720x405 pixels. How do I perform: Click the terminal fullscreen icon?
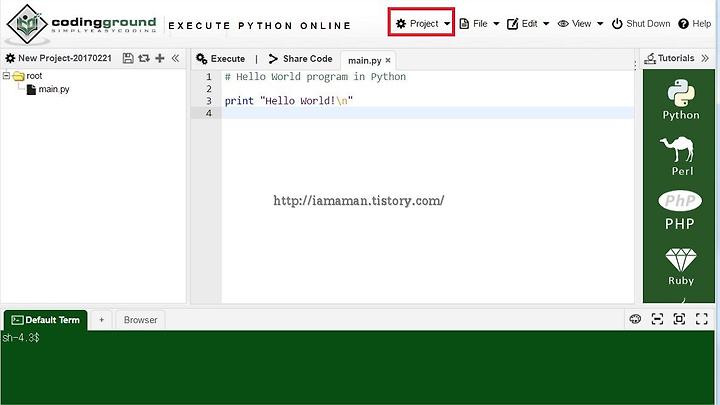702,319
